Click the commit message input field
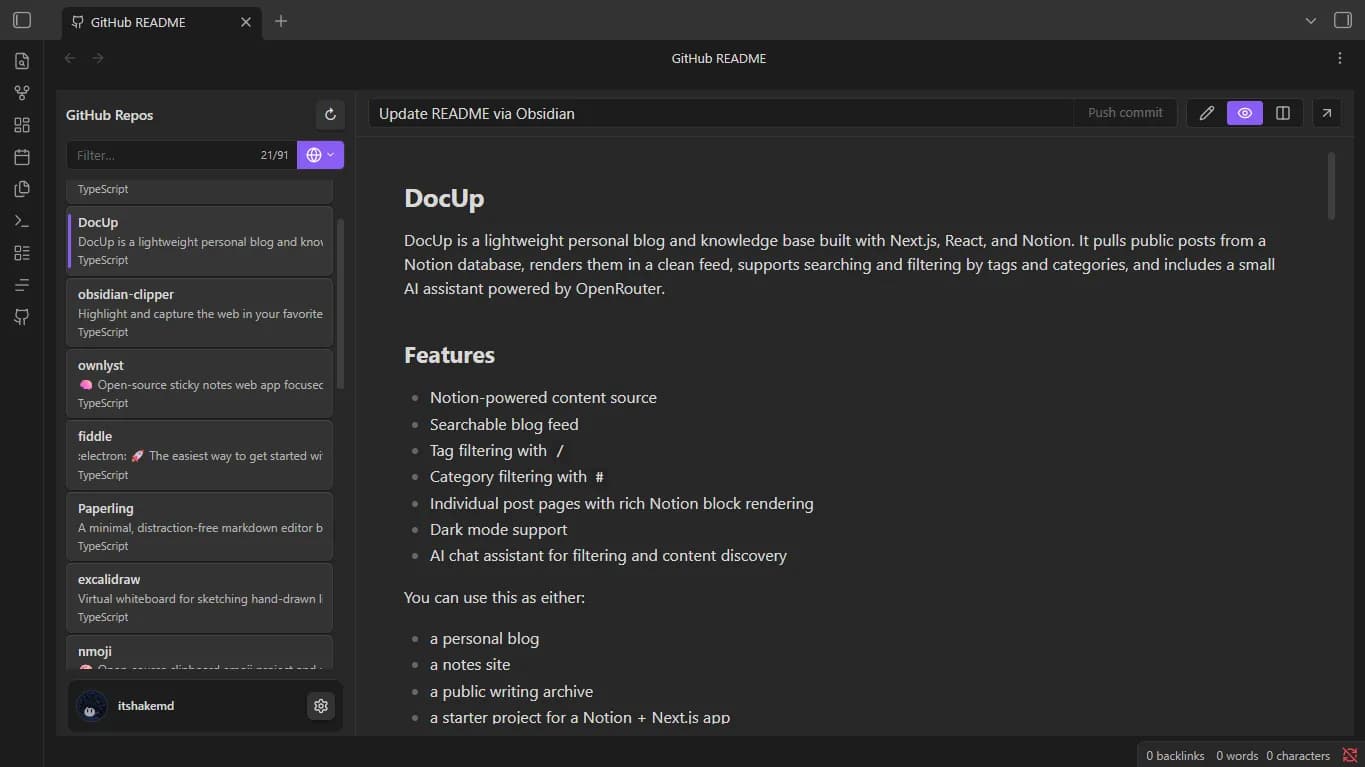Screen dimensions: 1365x767 click(721, 113)
